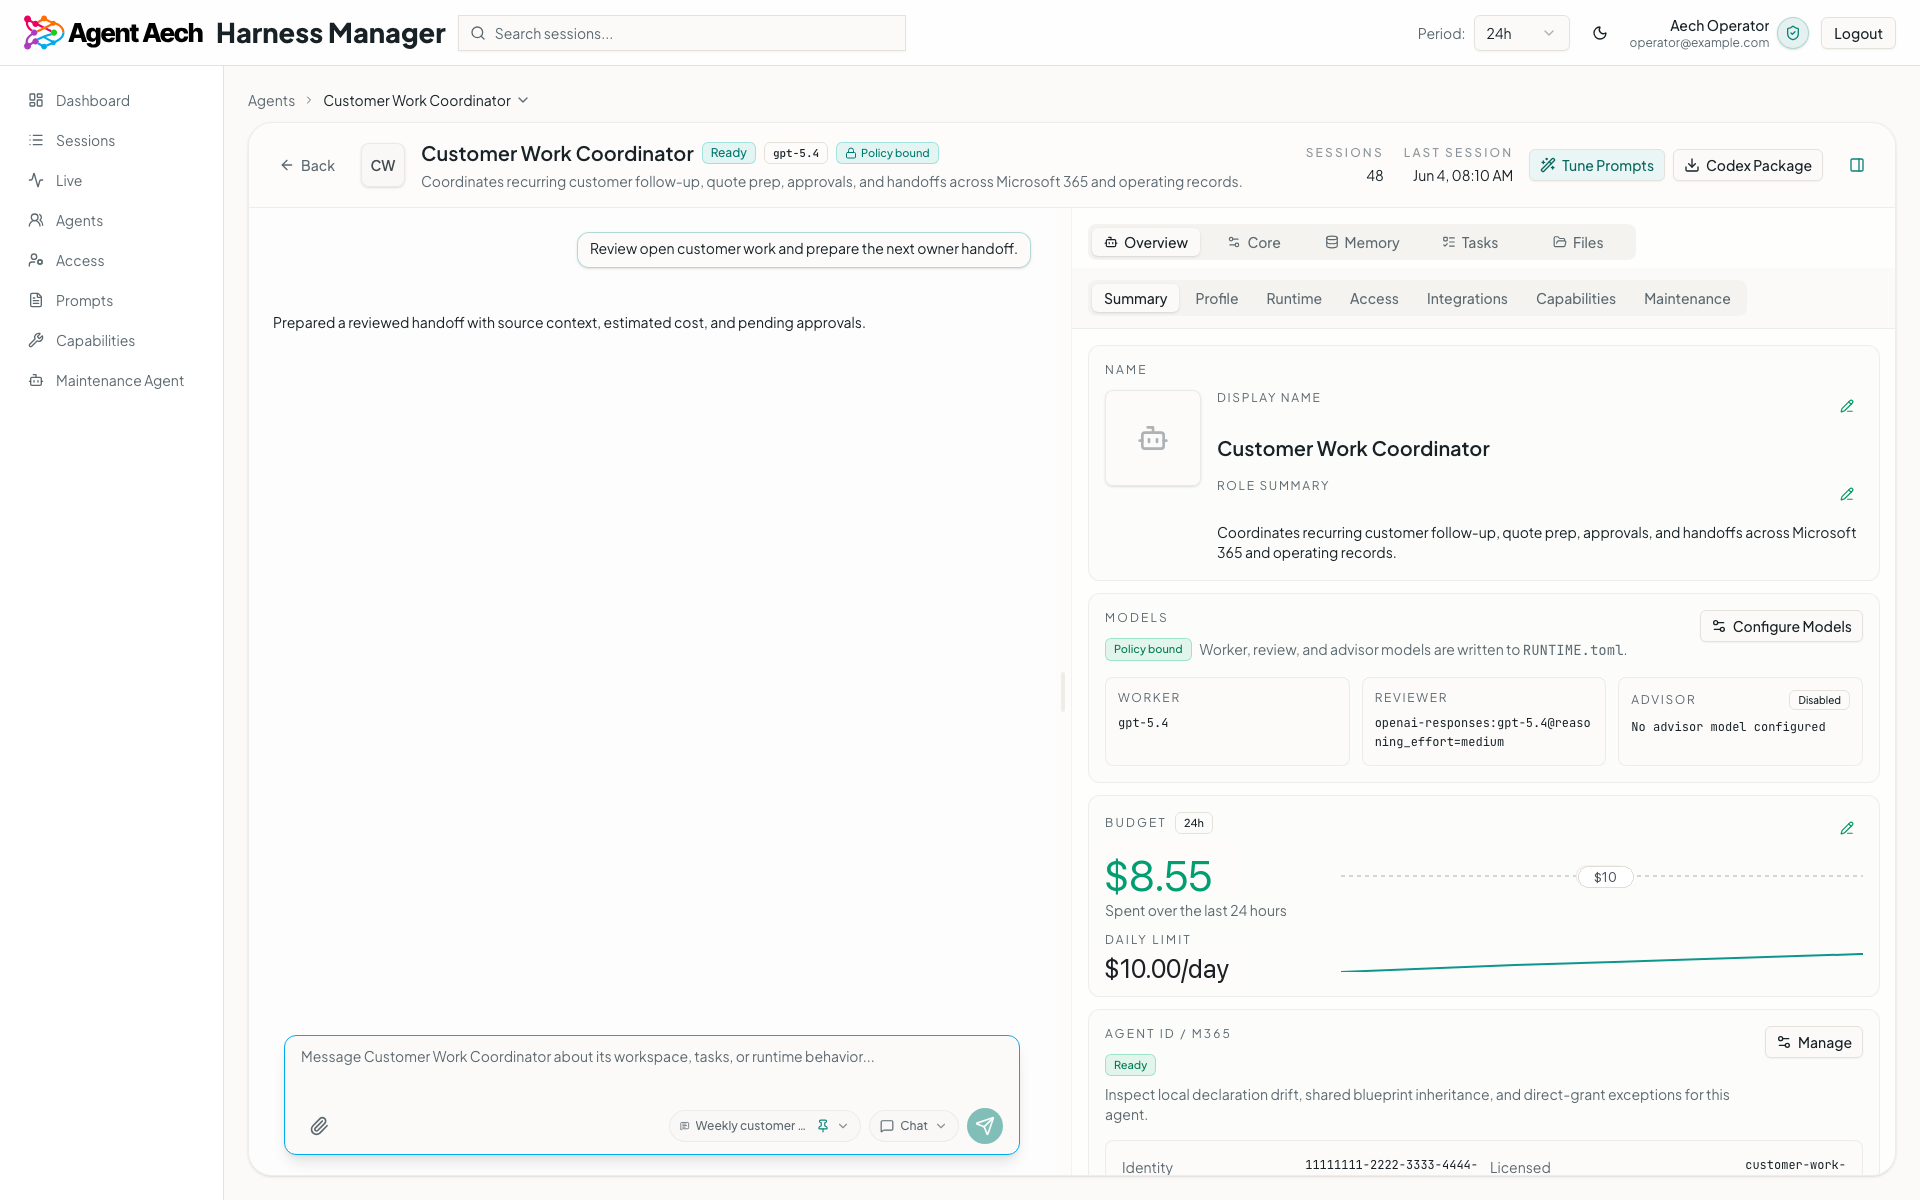
Task: Click the agent robot avatar placeholder
Action: point(1153,438)
